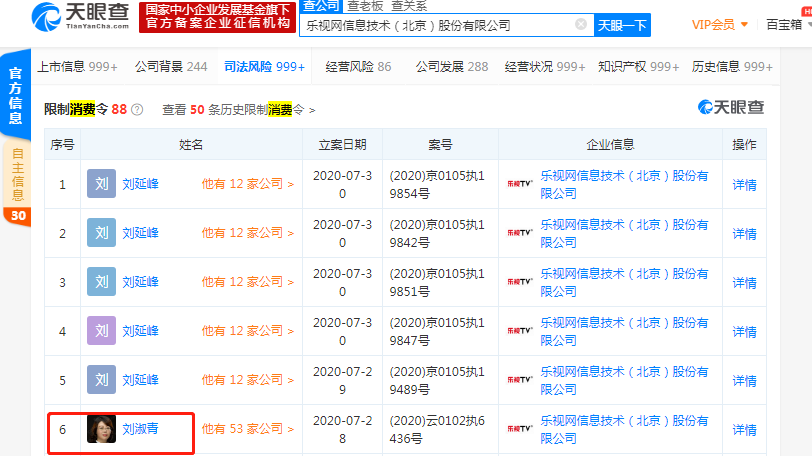Open the 公司发展 tab
Image resolution: width=812 pixels, height=456 pixels.
tap(452, 67)
